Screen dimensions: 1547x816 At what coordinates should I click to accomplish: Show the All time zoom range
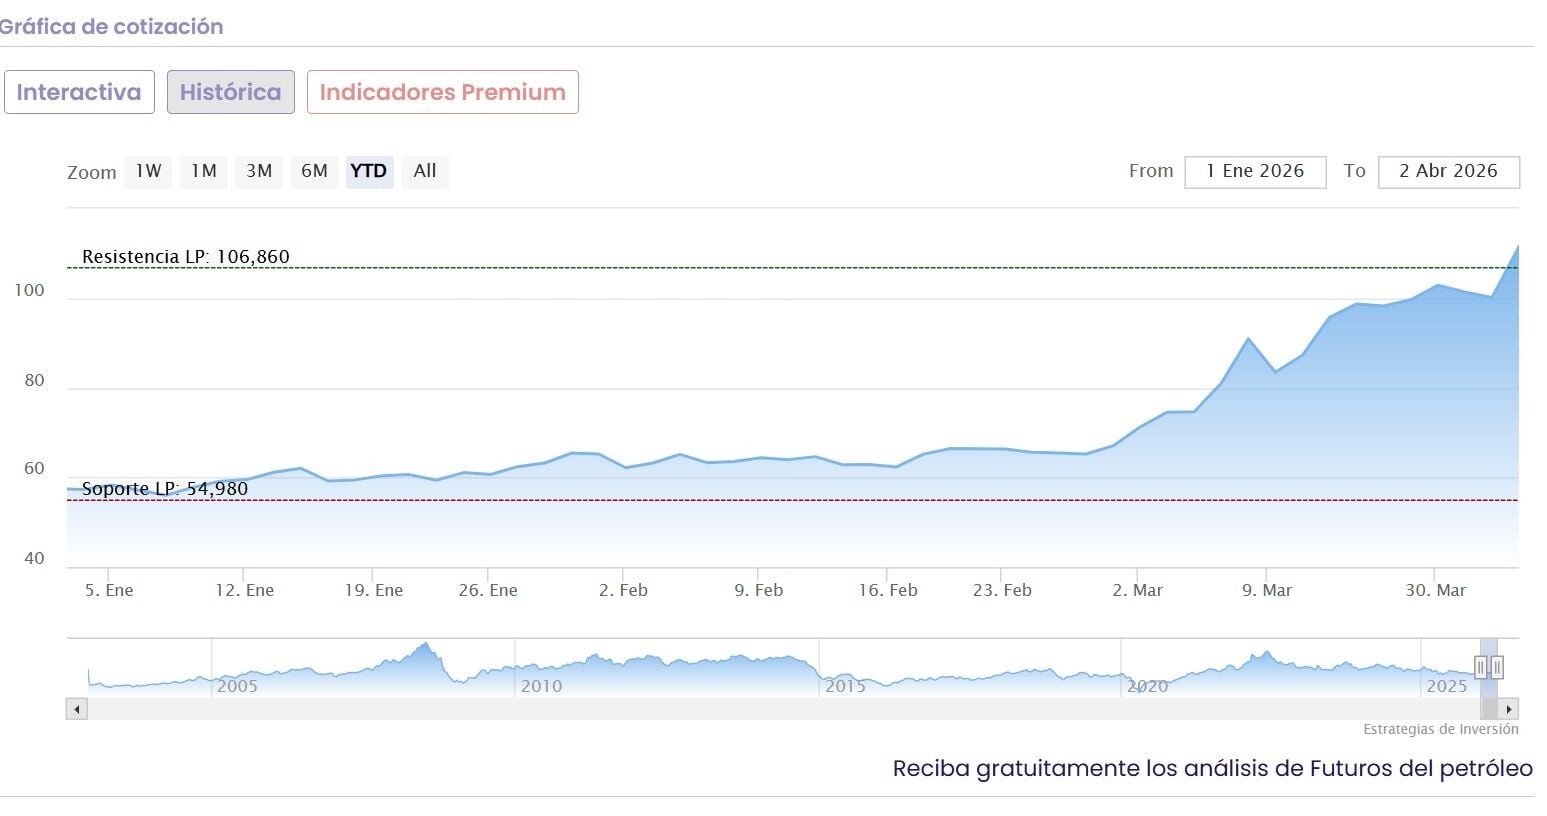pyautogui.click(x=425, y=171)
